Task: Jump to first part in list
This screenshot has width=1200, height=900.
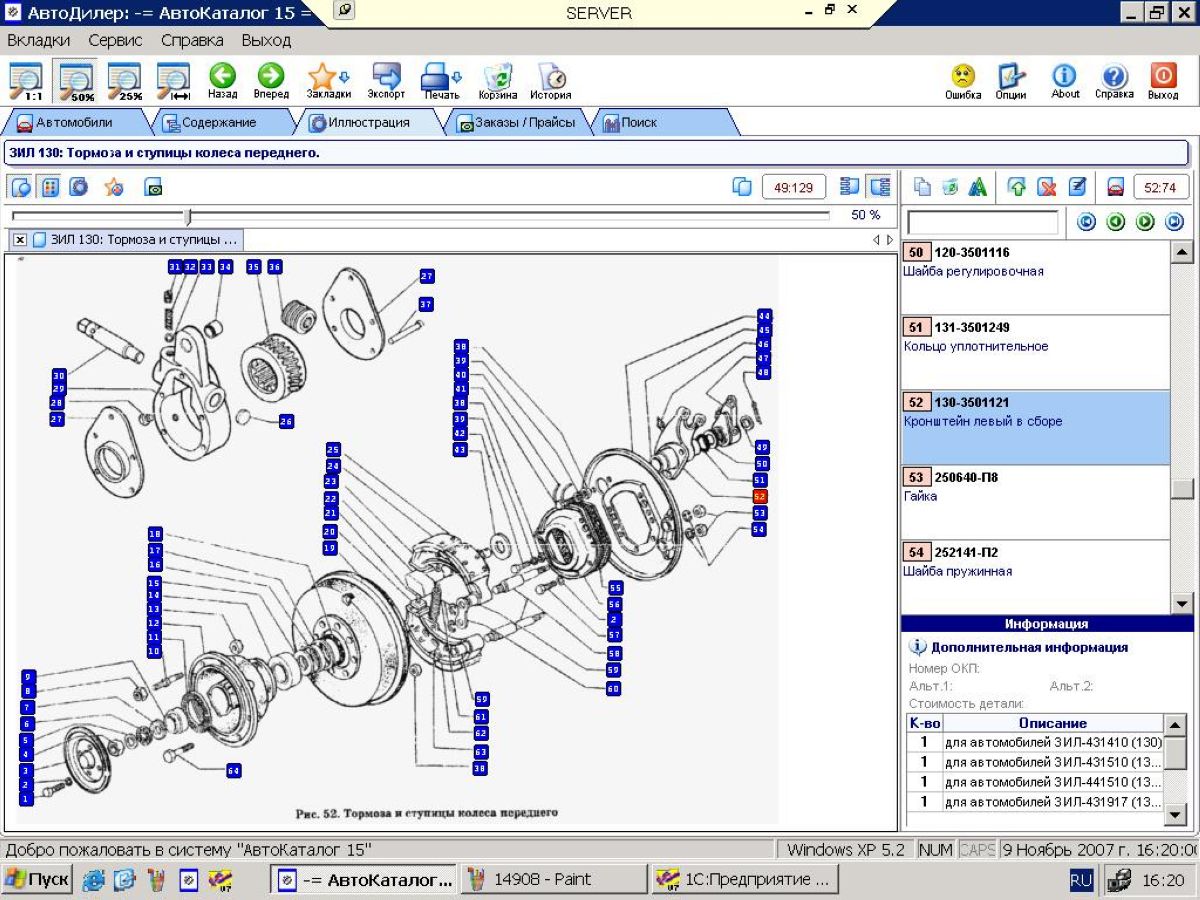Action: click(1086, 222)
